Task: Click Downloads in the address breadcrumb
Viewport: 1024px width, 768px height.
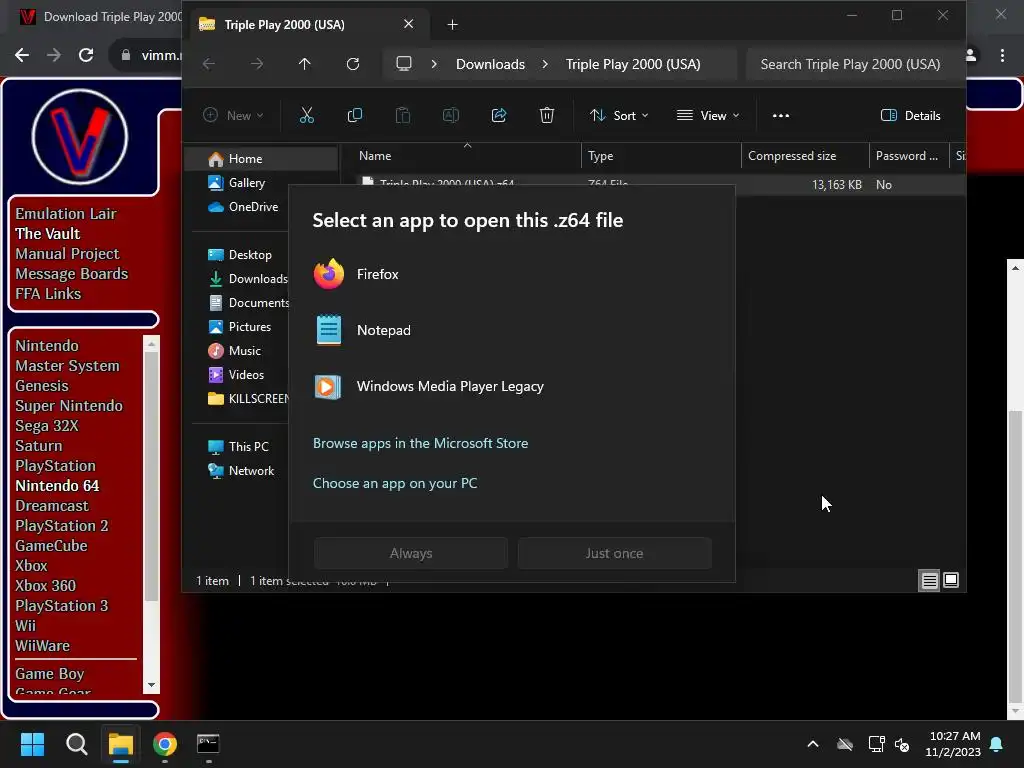Action: pos(490,64)
